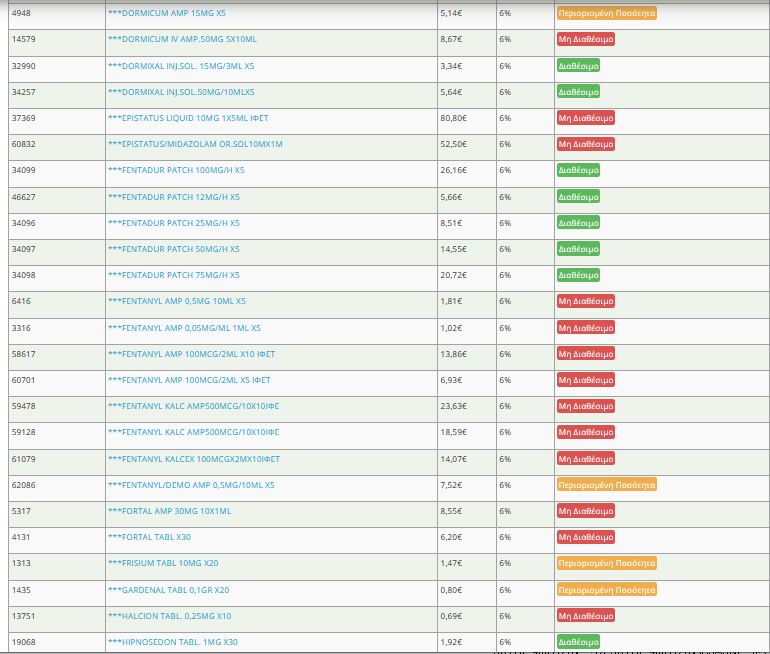This screenshot has height=654, width=770.
Task: Open the DORMICUM AMP 15MG X5 product link
Action: click(x=166, y=13)
